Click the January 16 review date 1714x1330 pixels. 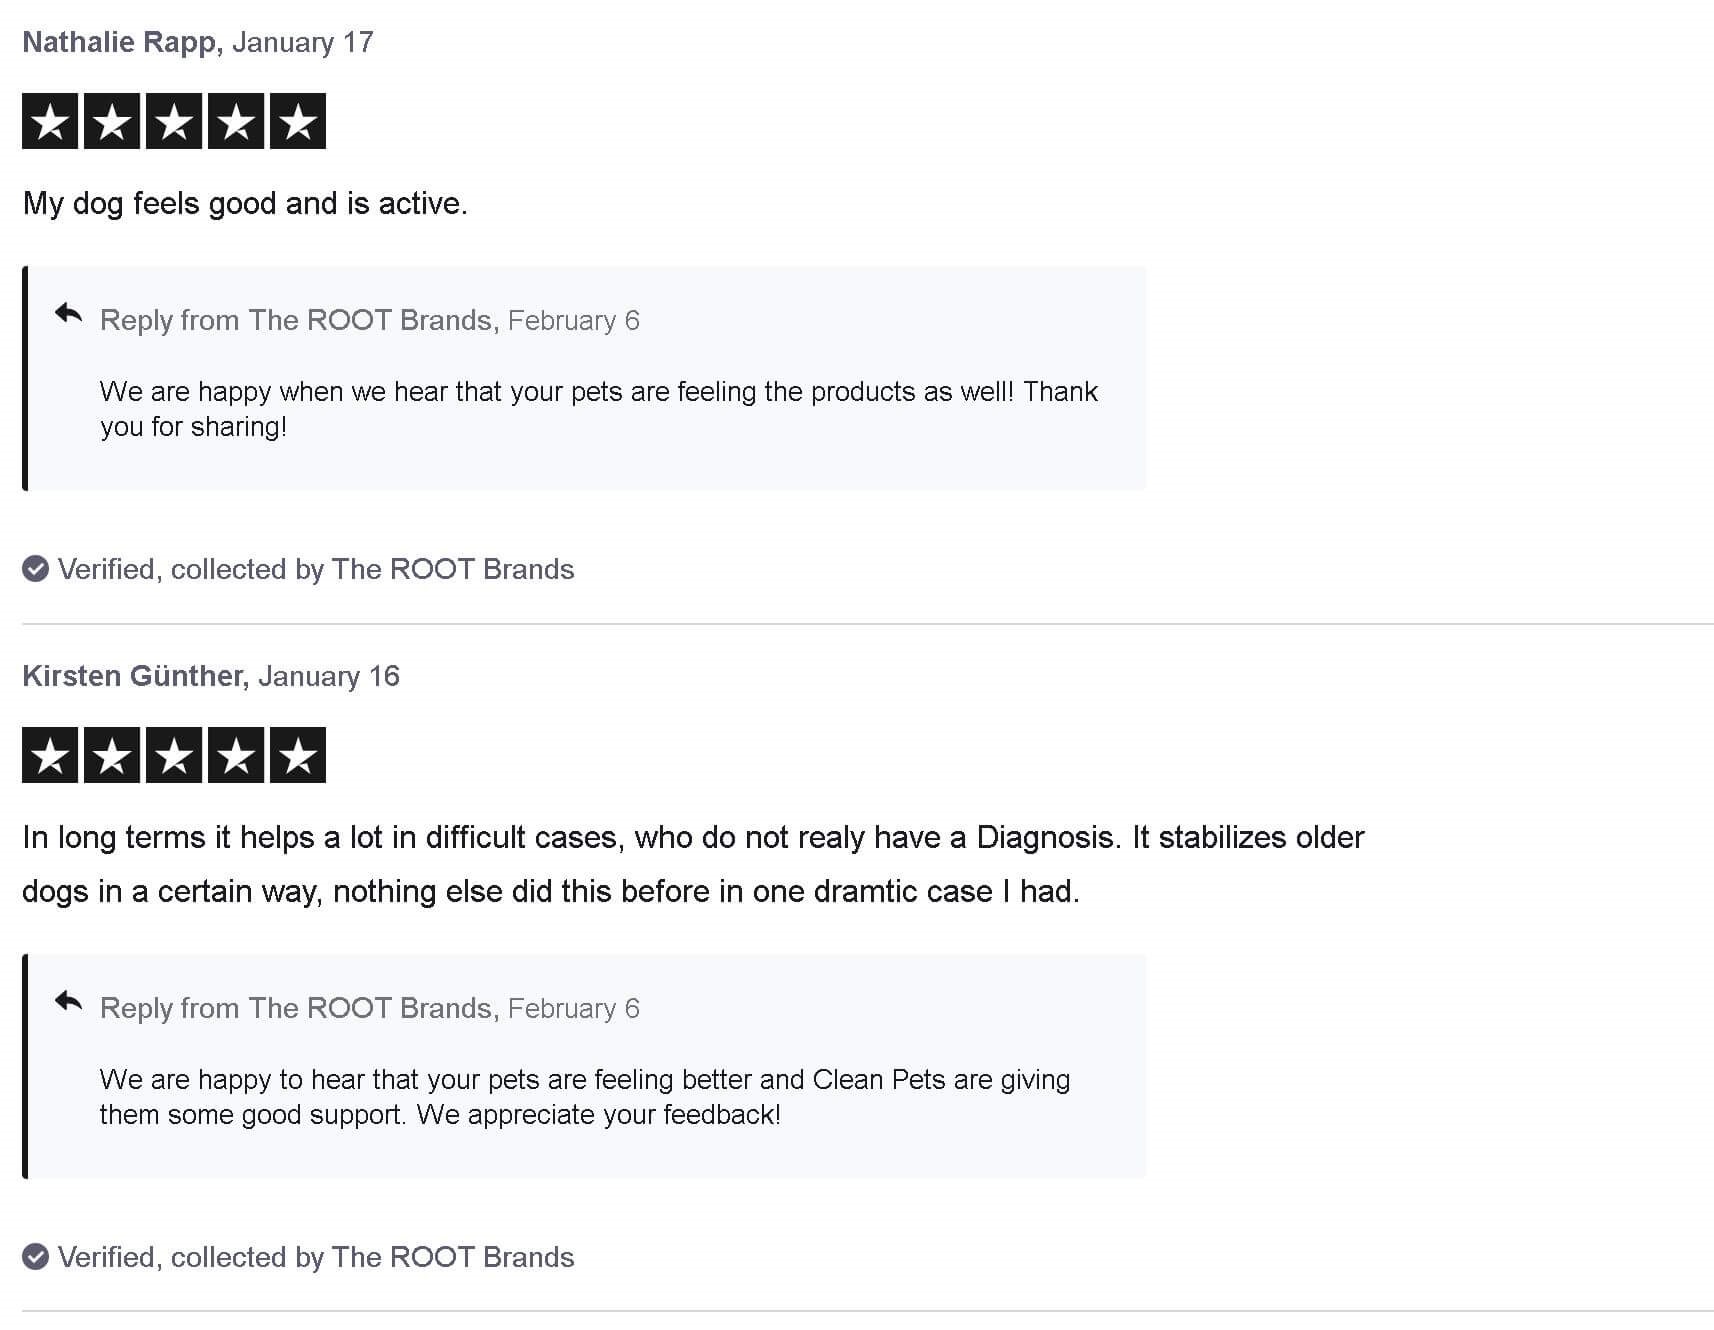click(329, 676)
